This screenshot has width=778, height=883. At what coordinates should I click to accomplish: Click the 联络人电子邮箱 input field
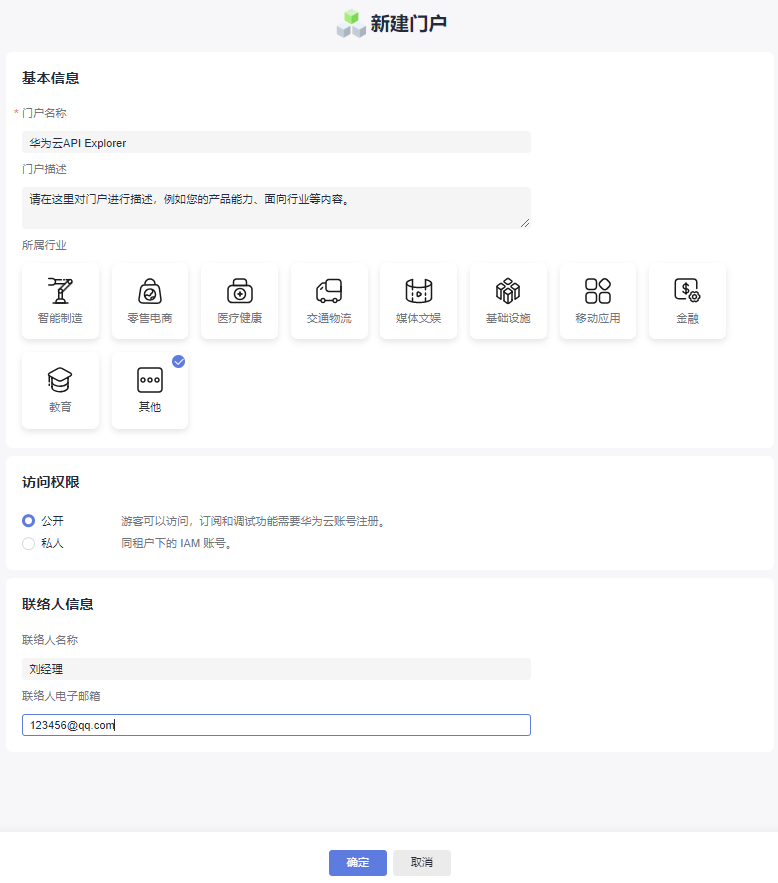[276, 725]
